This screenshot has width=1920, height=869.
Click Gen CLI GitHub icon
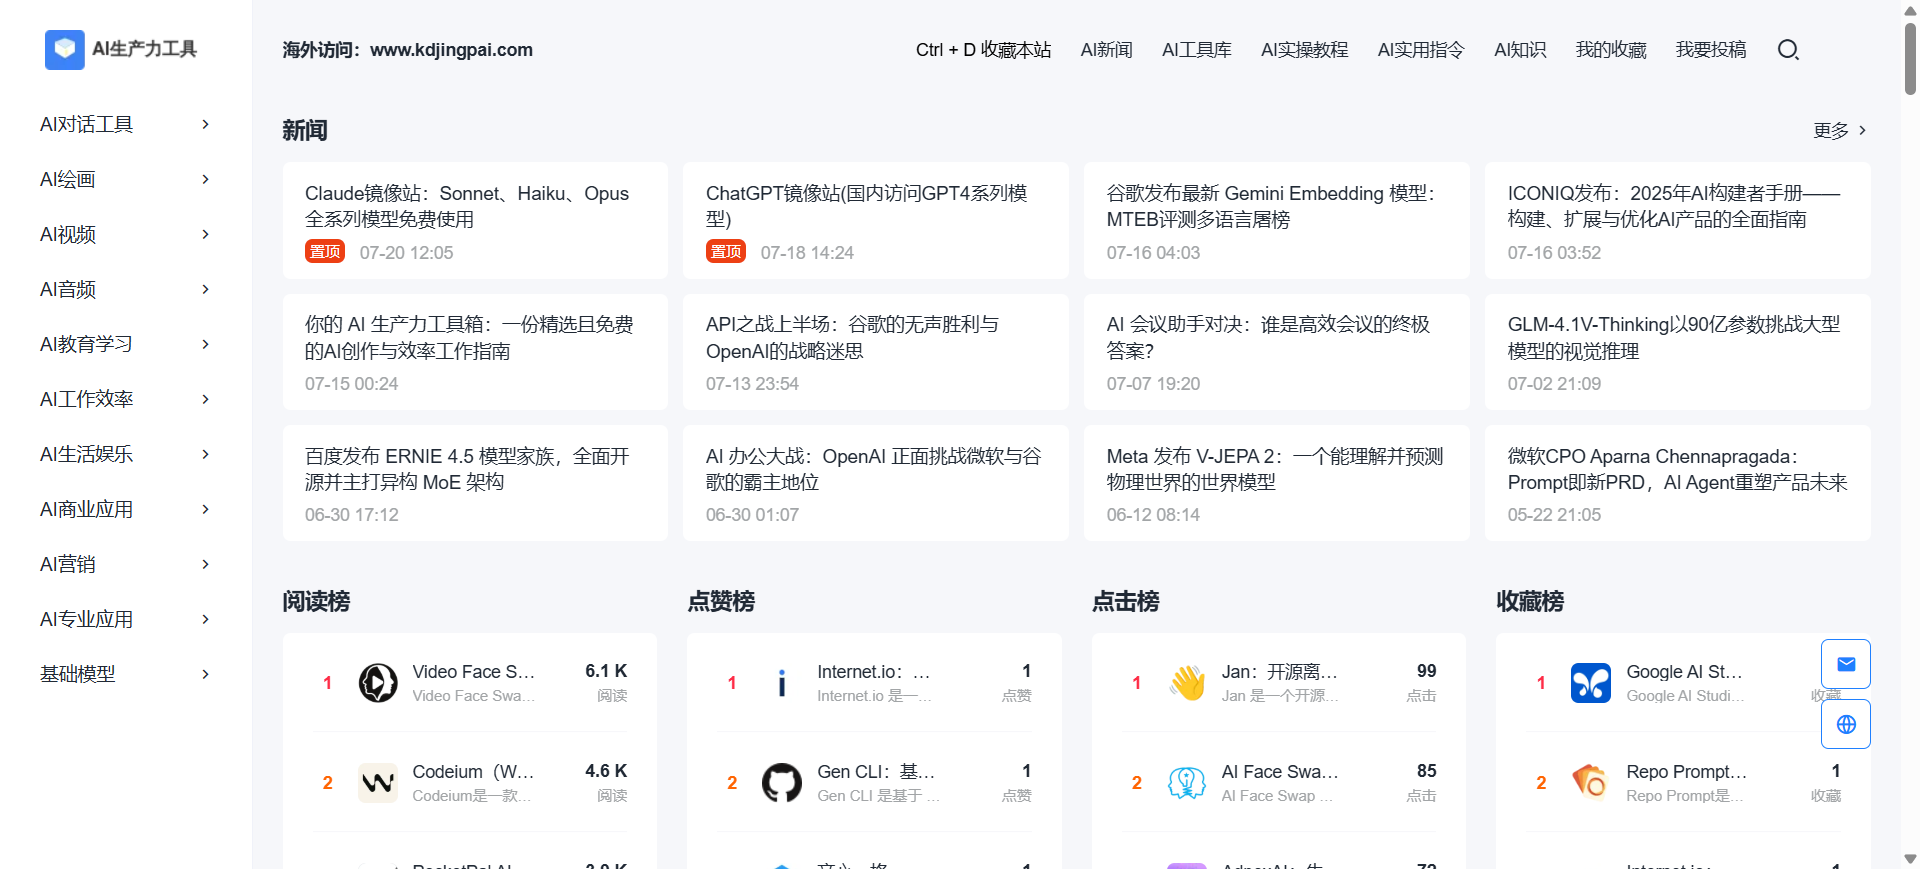[782, 783]
